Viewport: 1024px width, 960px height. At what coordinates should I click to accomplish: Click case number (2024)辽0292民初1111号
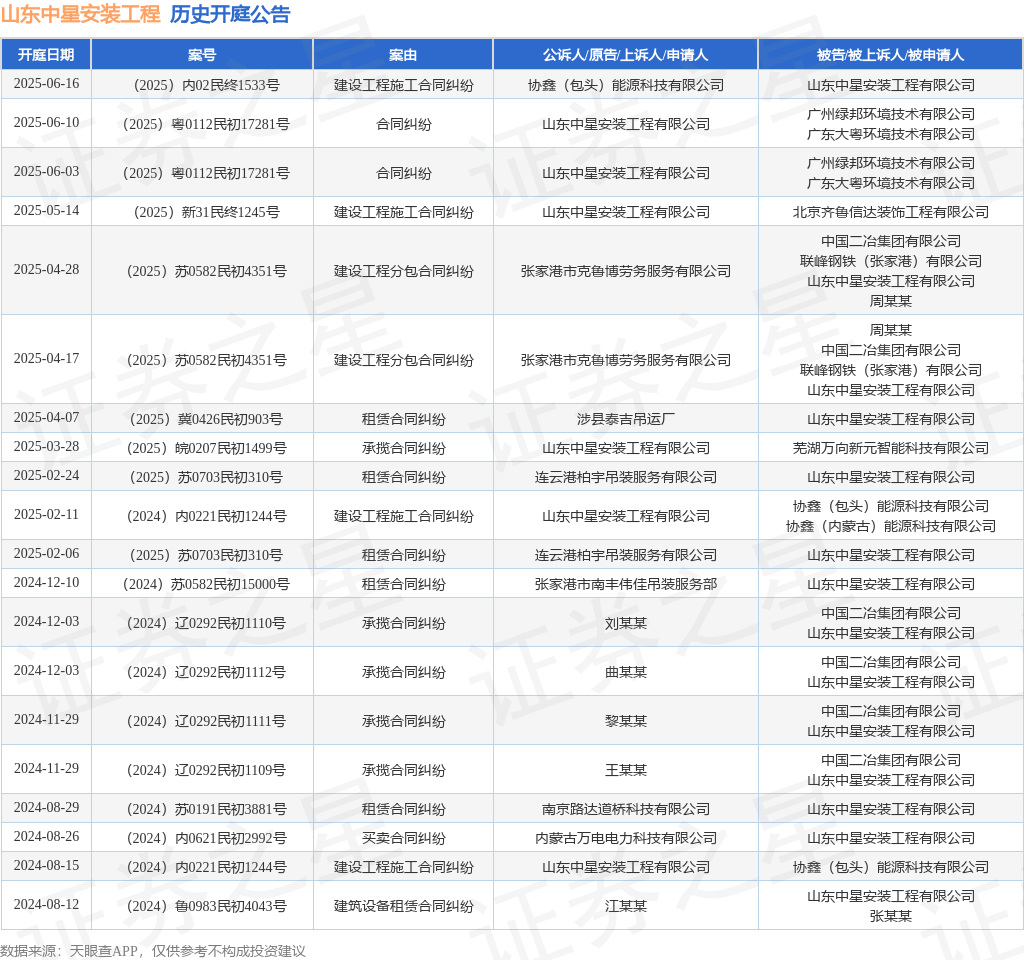pos(206,721)
